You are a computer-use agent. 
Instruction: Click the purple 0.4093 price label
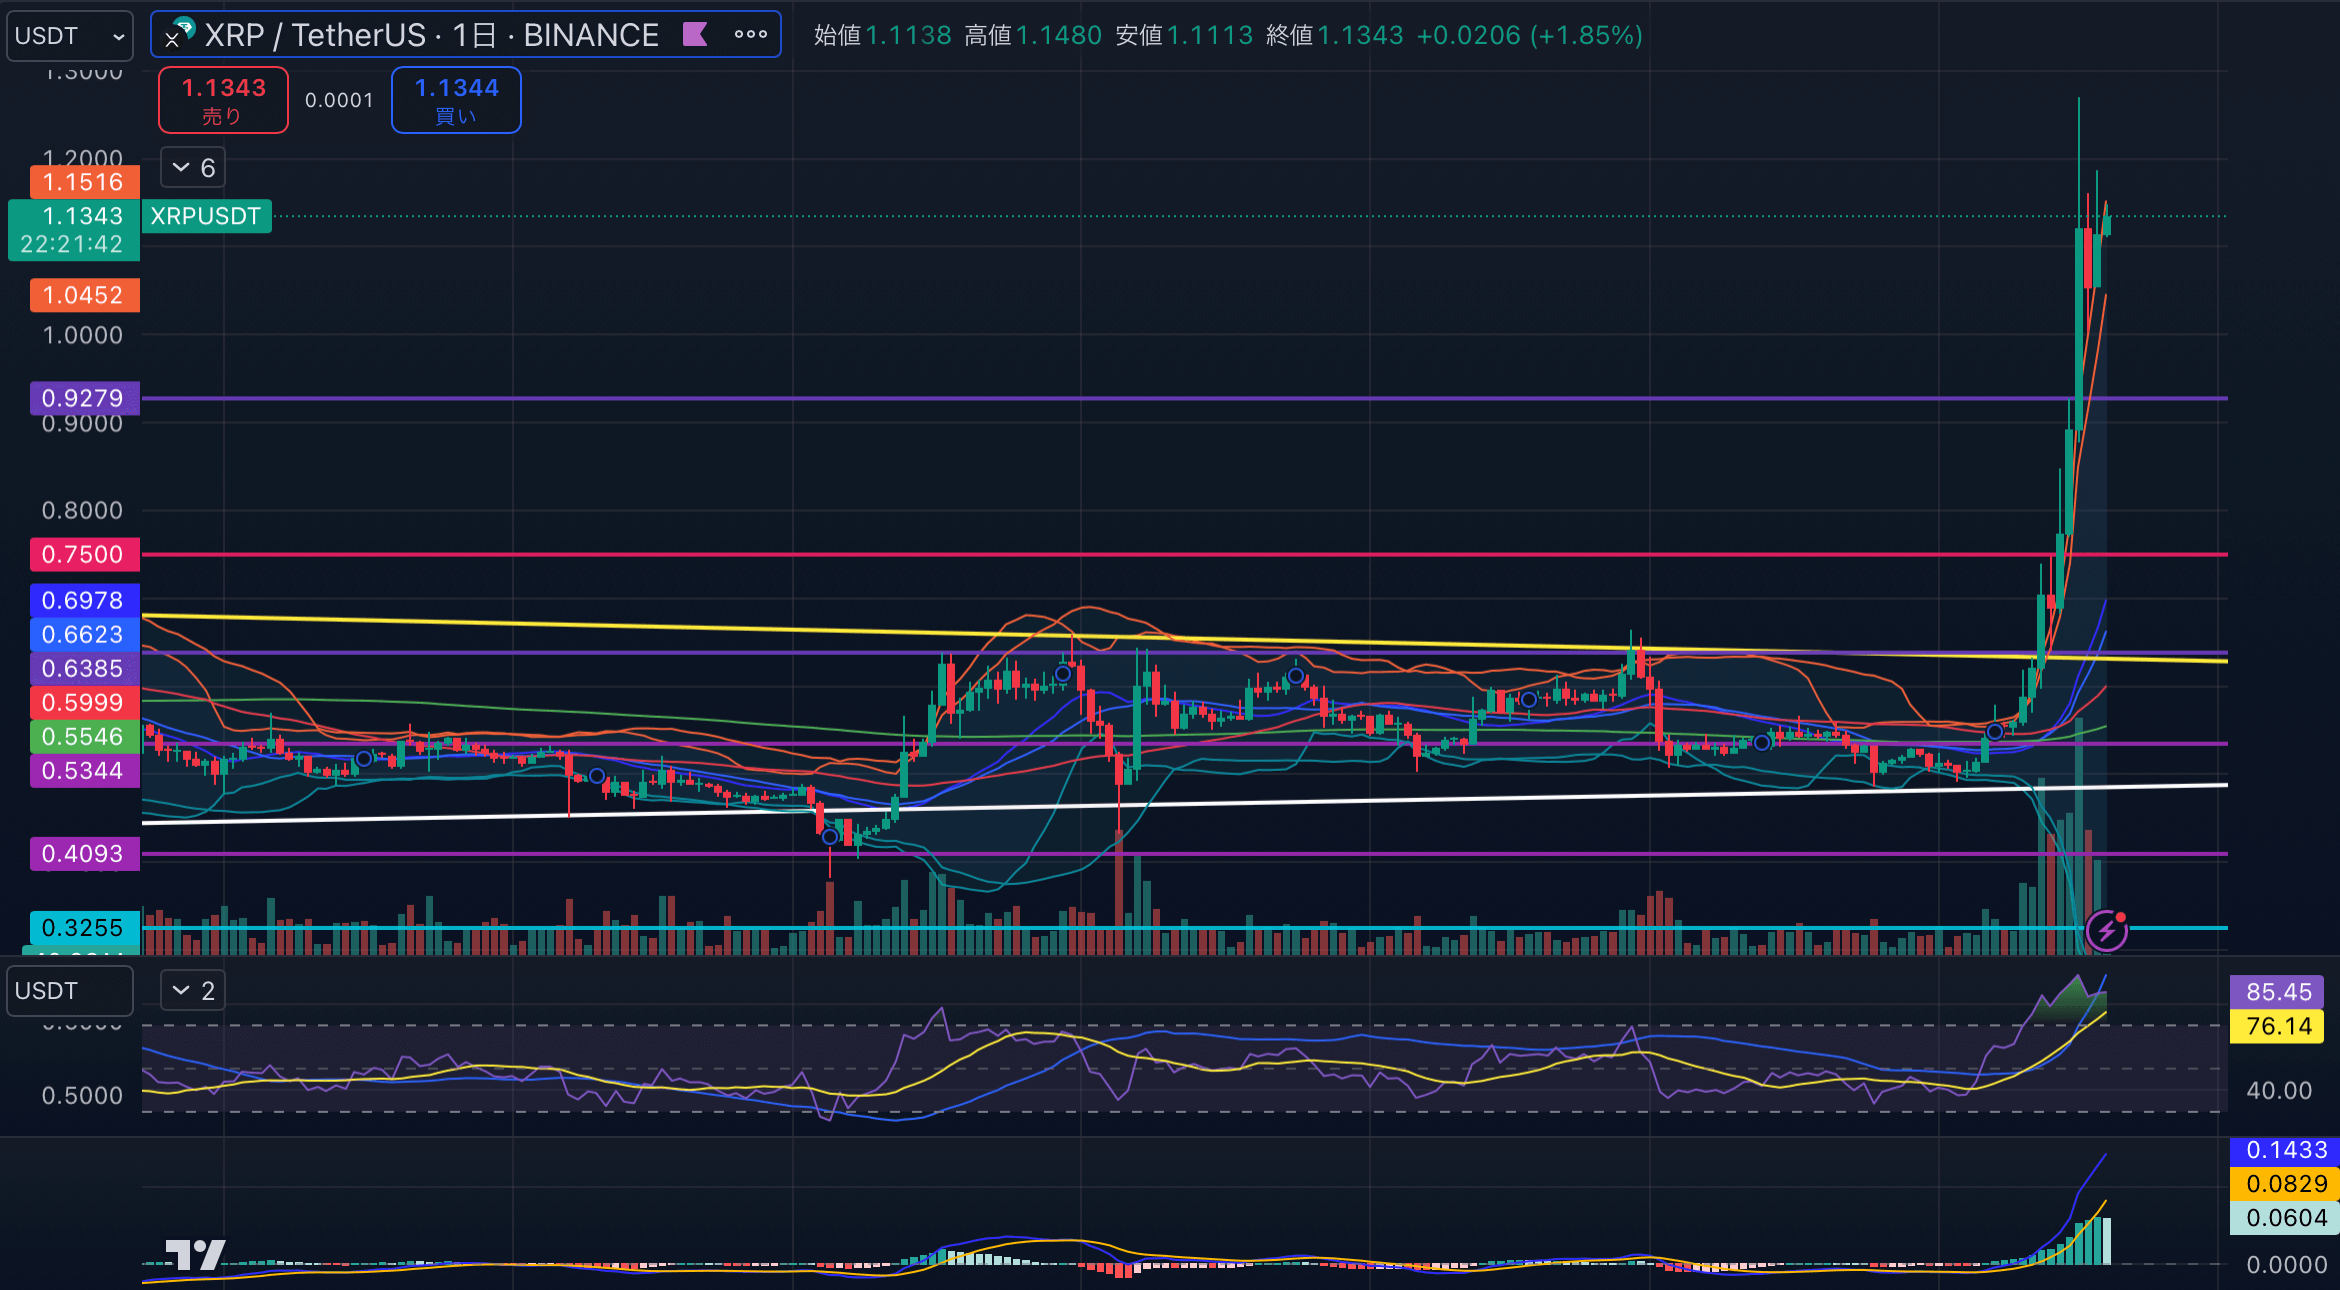tap(84, 853)
